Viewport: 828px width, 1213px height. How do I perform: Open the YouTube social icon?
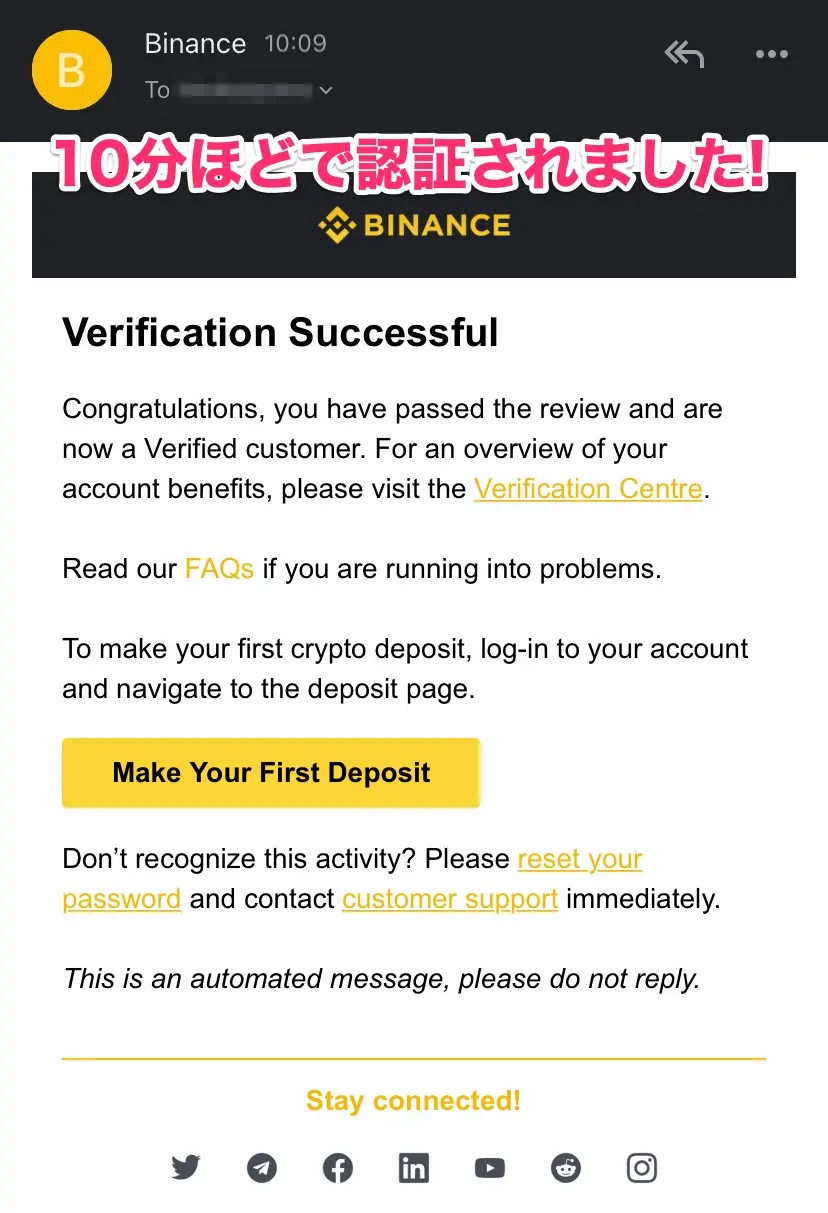point(490,1167)
